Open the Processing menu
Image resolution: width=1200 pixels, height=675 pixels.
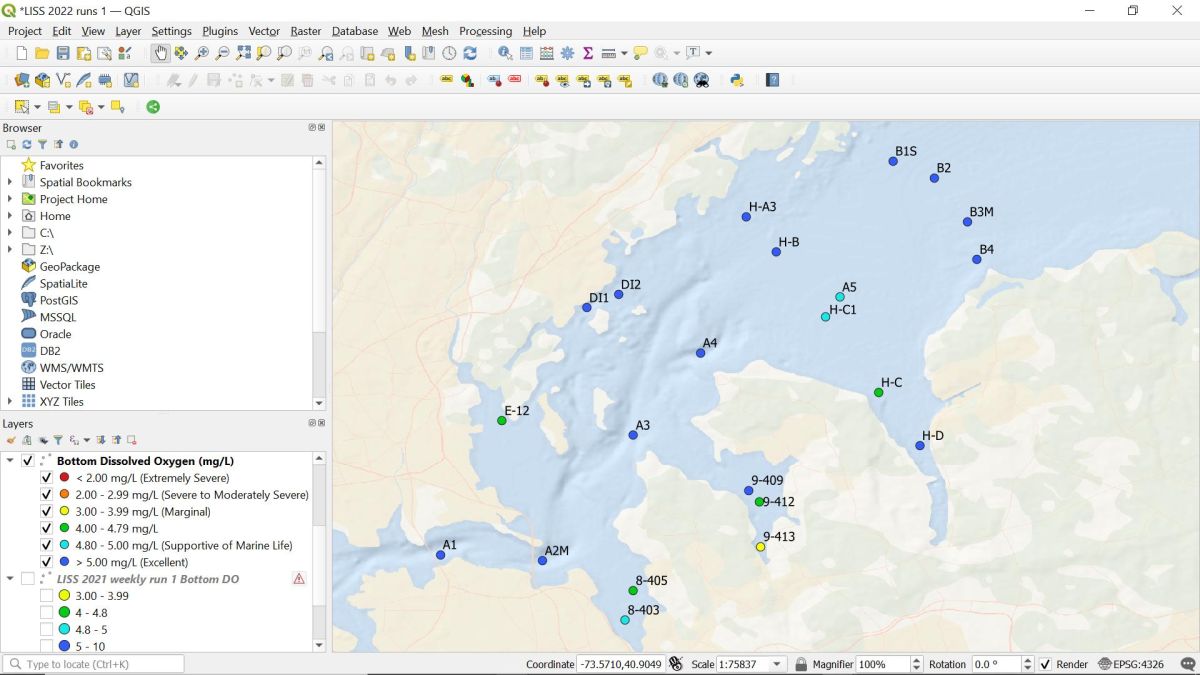485,31
